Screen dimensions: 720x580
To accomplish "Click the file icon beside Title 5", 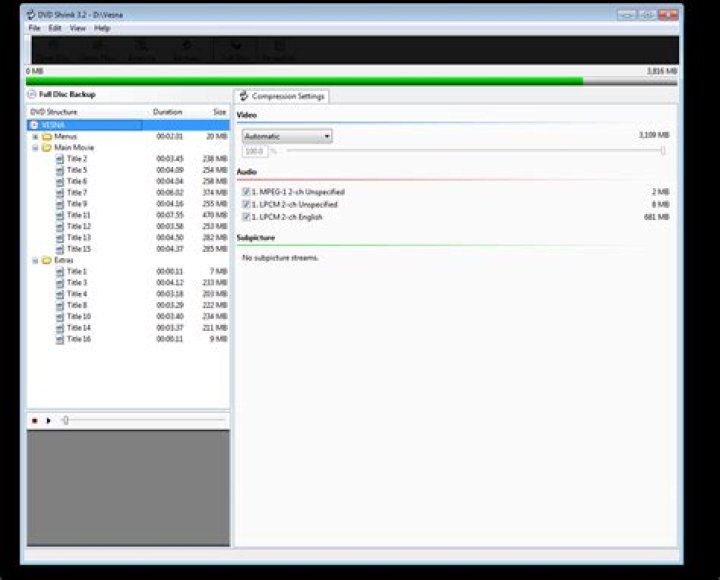I will pos(60,170).
